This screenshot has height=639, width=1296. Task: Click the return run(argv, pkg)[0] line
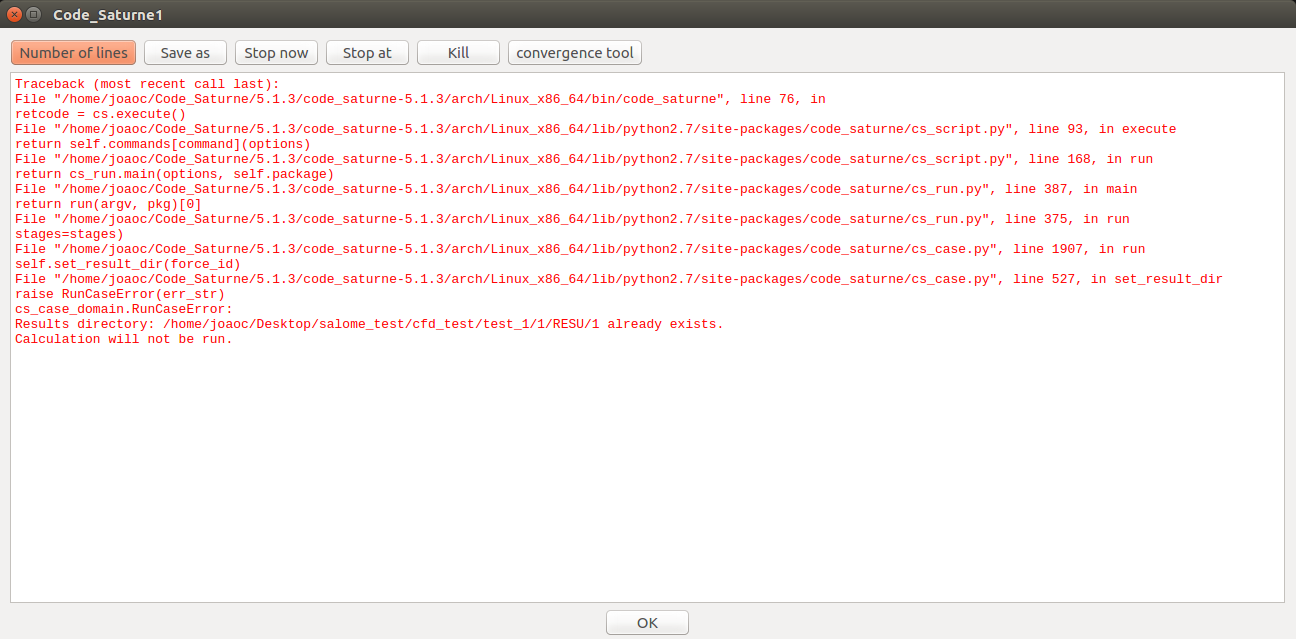(108, 204)
